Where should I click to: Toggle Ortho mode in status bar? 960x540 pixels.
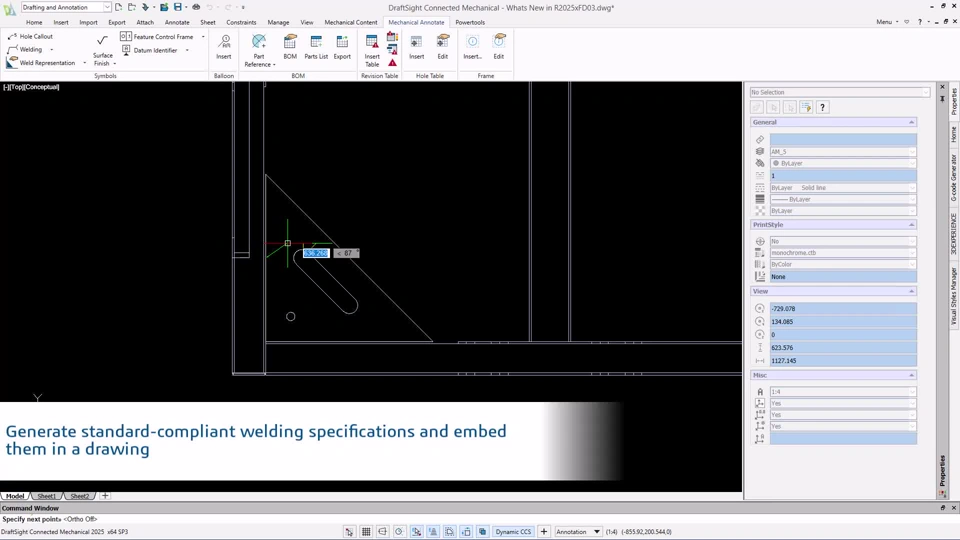pyautogui.click(x=383, y=531)
